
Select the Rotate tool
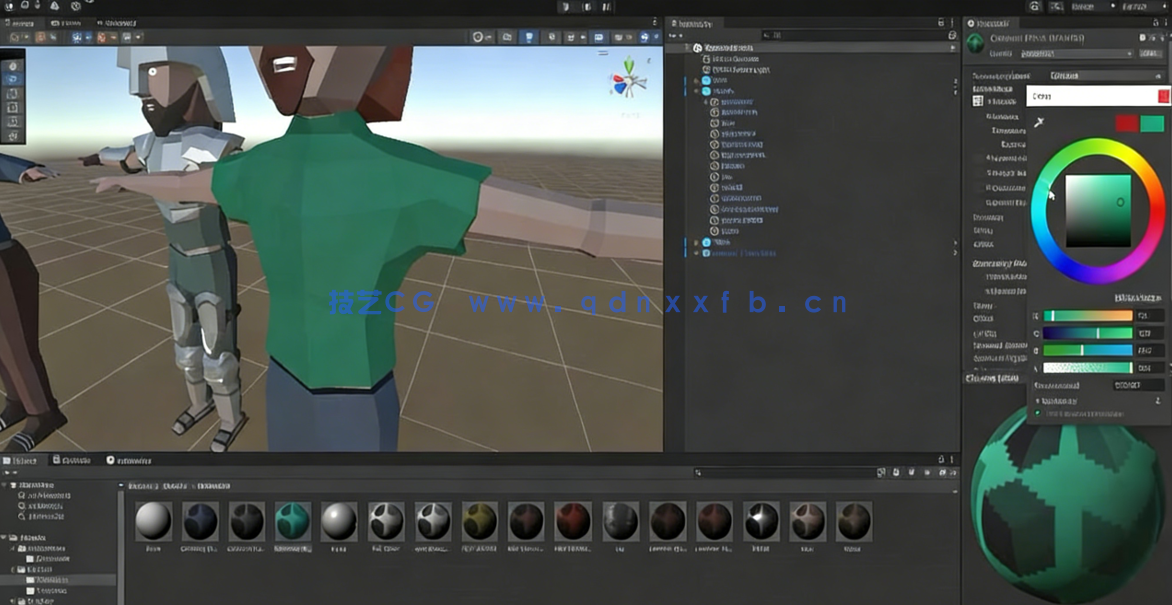click(11, 93)
